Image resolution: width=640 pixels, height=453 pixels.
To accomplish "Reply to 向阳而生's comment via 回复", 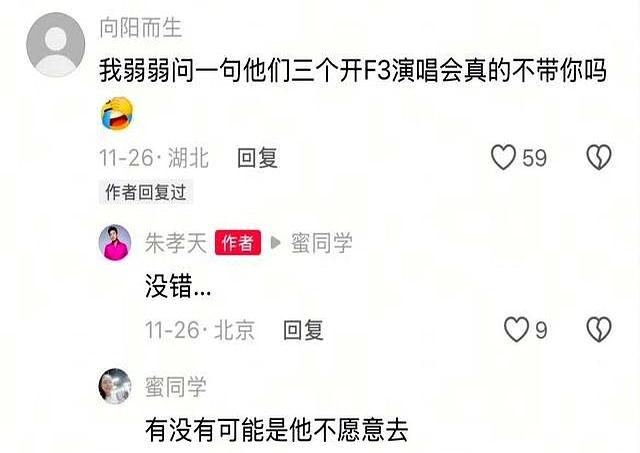I will 258,158.
